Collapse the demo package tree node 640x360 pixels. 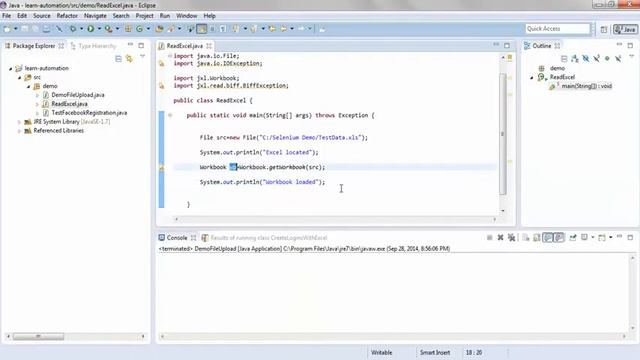(29, 87)
